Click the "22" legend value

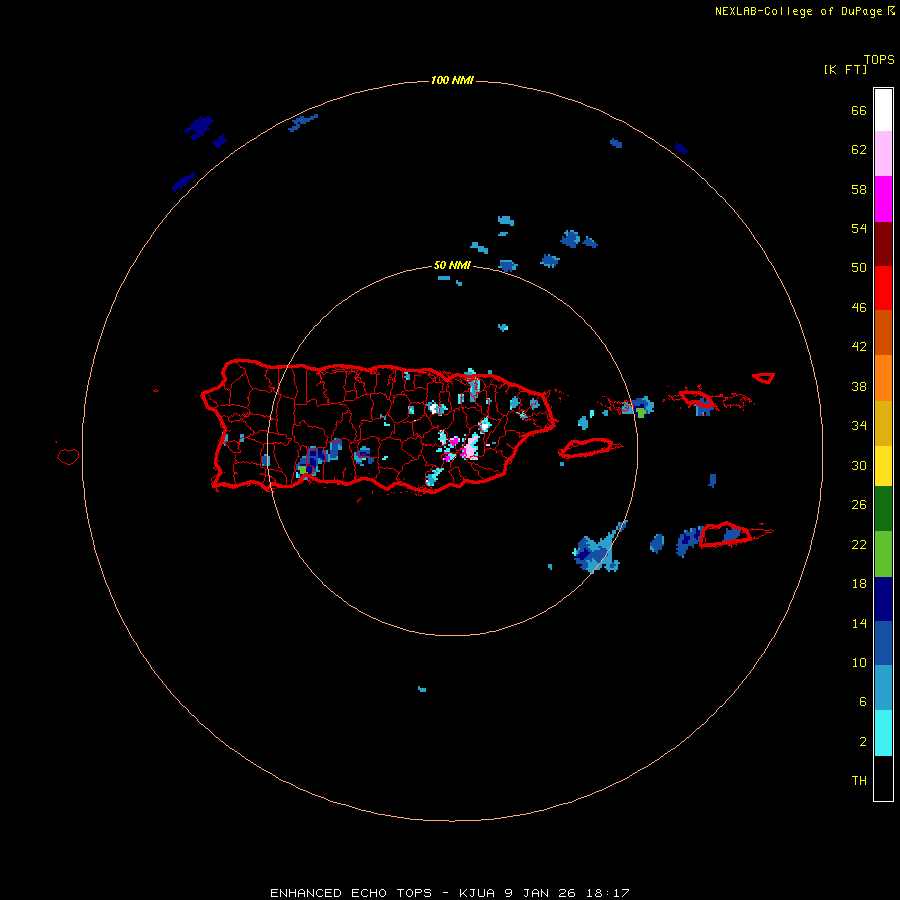pyautogui.click(x=859, y=545)
